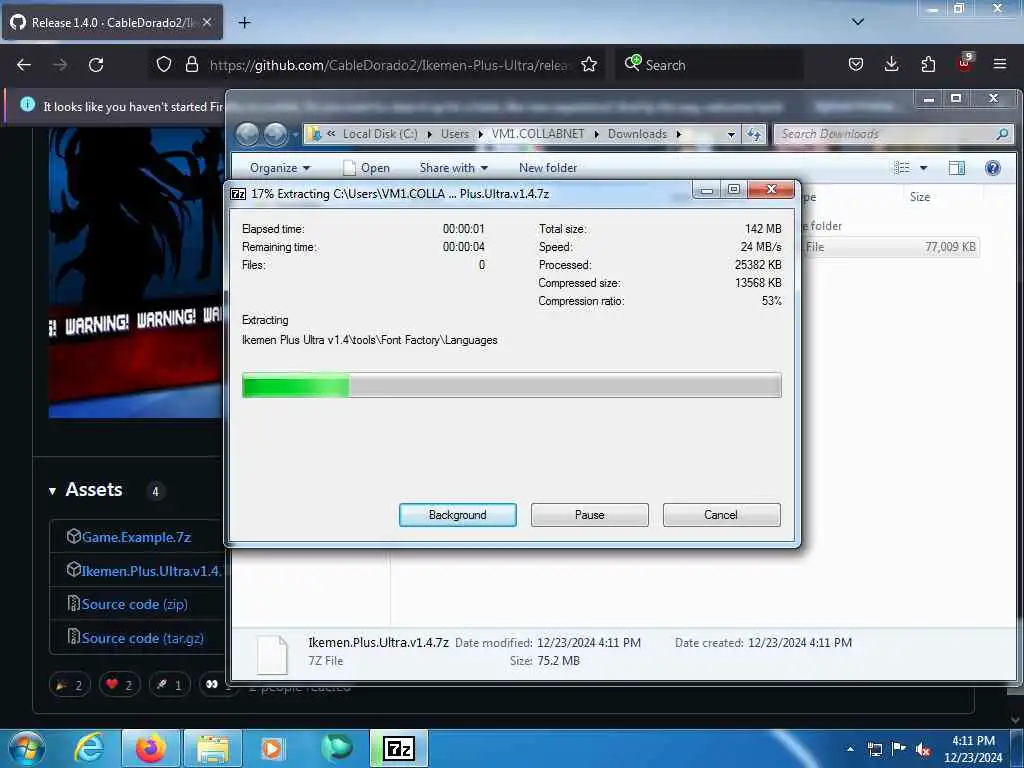This screenshot has height=768, width=1024.
Task: Bookmark this page with star icon
Action: click(x=589, y=65)
